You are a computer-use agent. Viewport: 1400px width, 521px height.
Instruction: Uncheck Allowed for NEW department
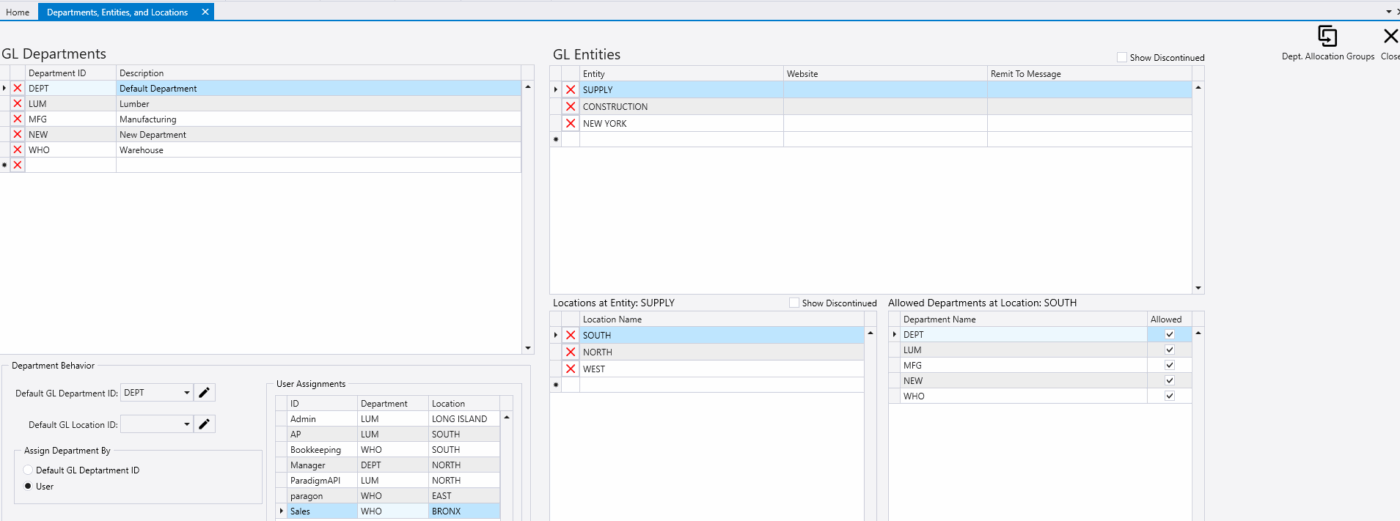pos(1169,381)
